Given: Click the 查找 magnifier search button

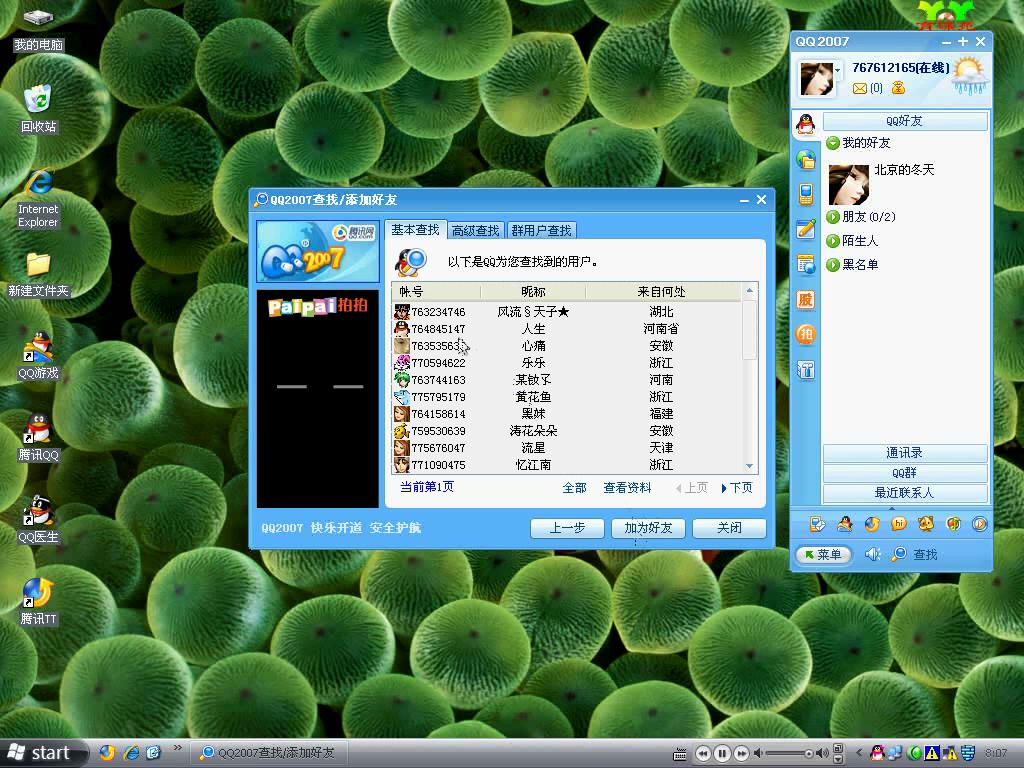Looking at the screenshot, I should 914,554.
